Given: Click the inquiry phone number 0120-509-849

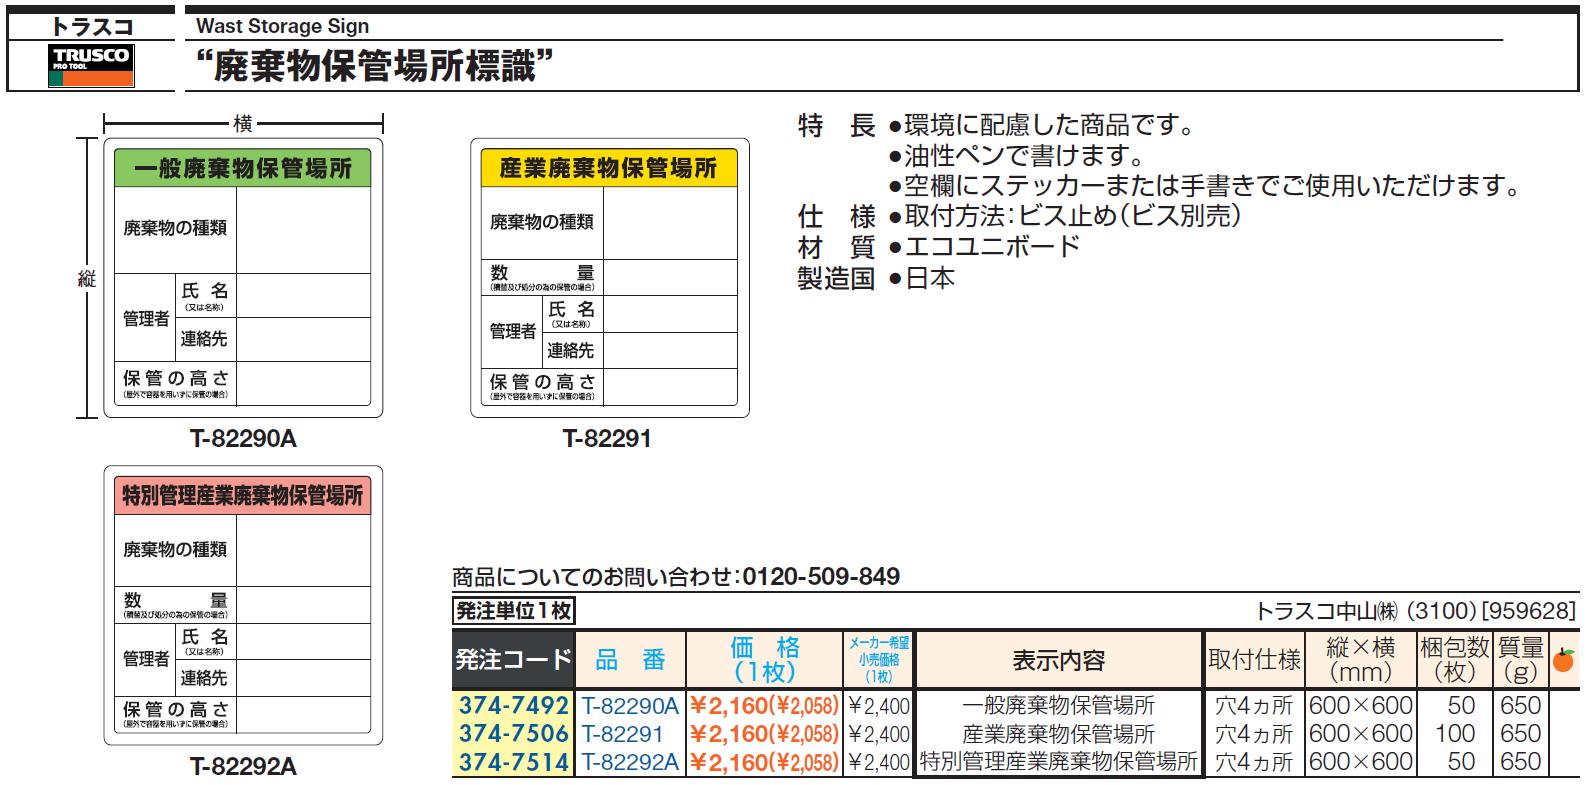Looking at the screenshot, I should pos(819,577).
